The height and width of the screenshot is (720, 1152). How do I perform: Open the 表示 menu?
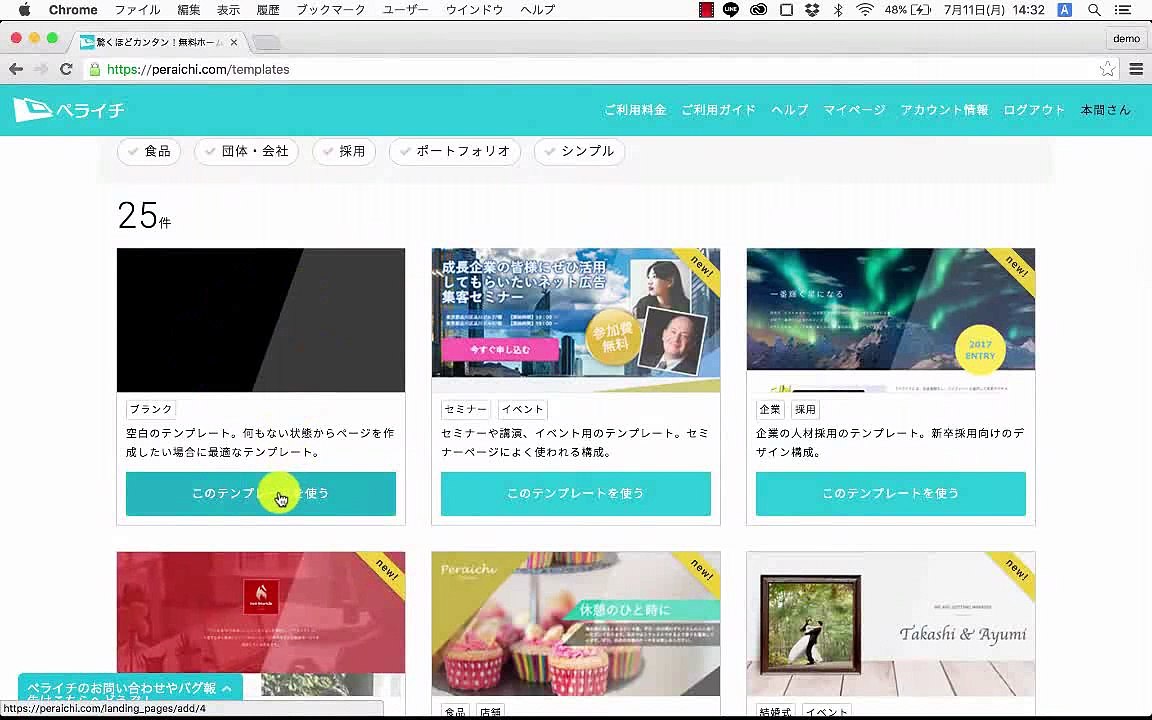228,10
